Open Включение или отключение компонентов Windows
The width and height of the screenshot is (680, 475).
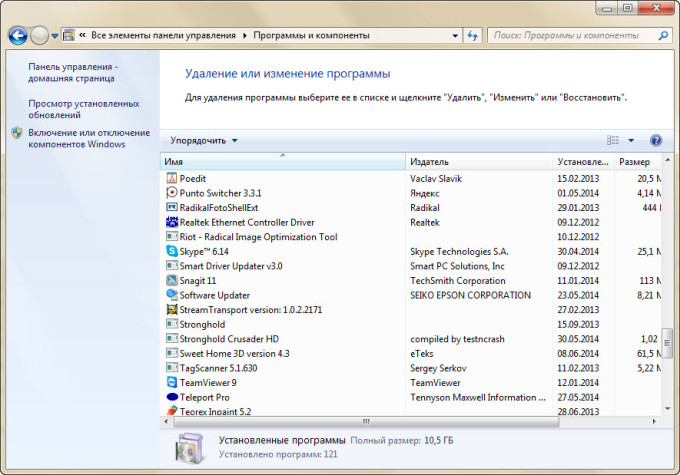tap(89, 138)
